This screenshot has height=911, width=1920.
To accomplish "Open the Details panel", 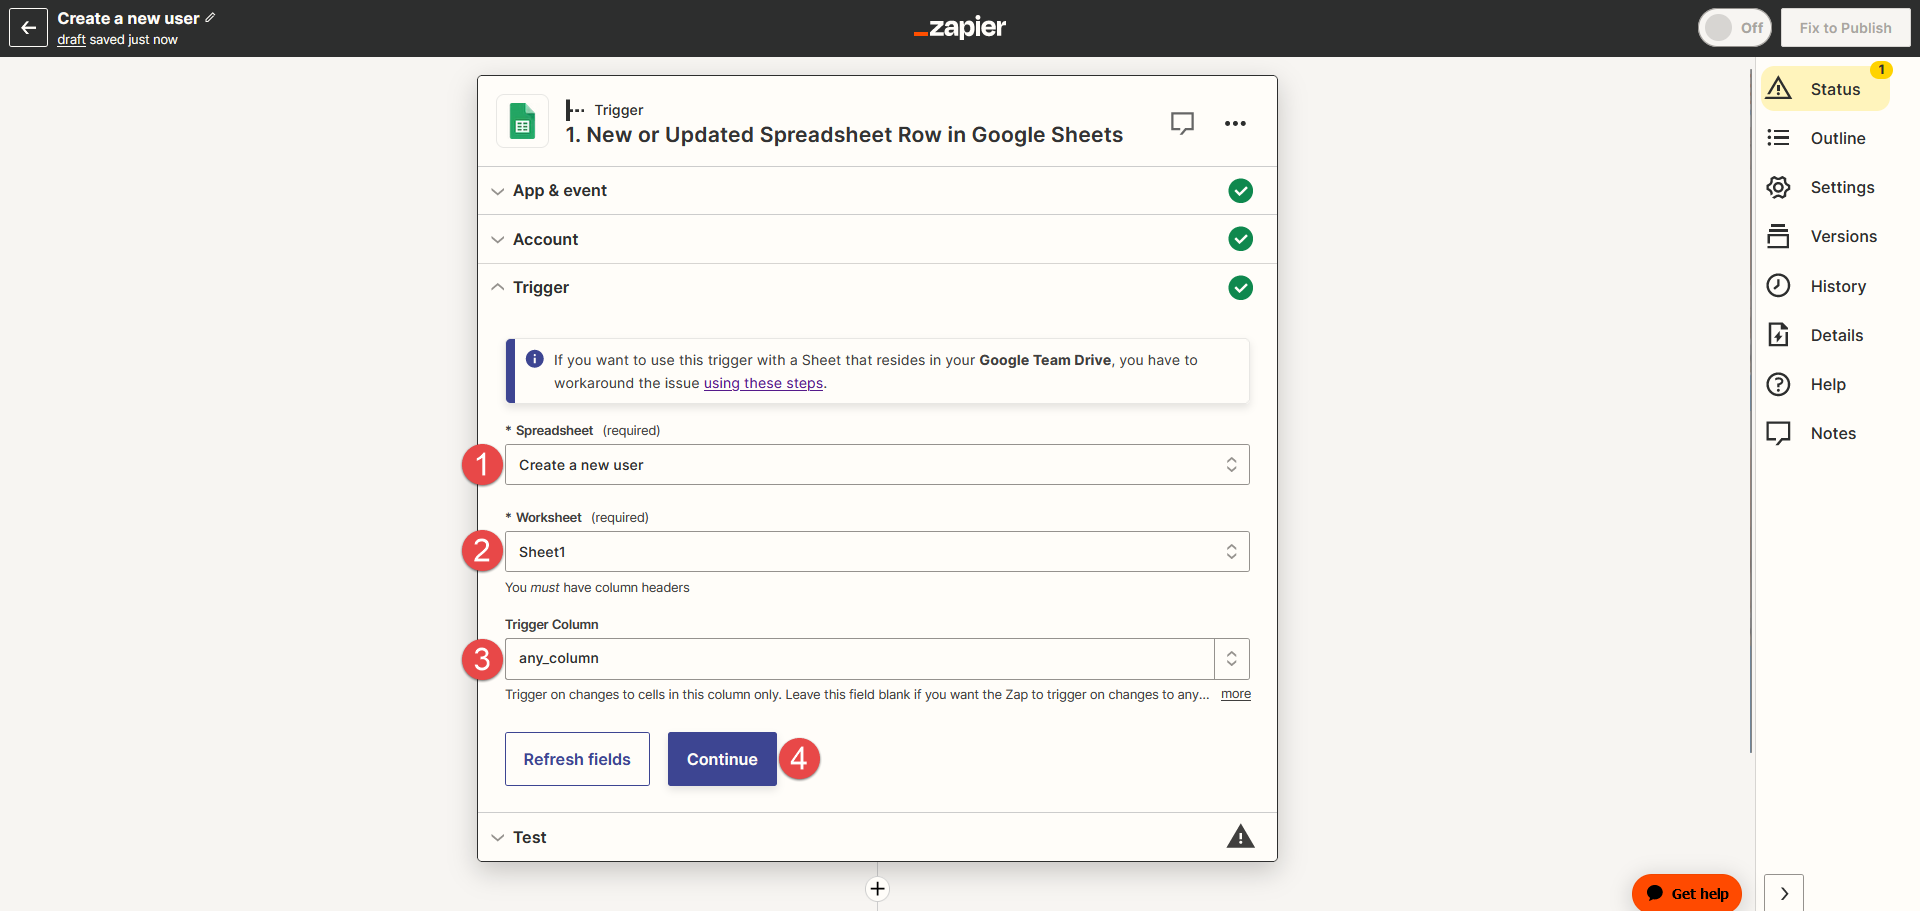I will pos(1824,335).
